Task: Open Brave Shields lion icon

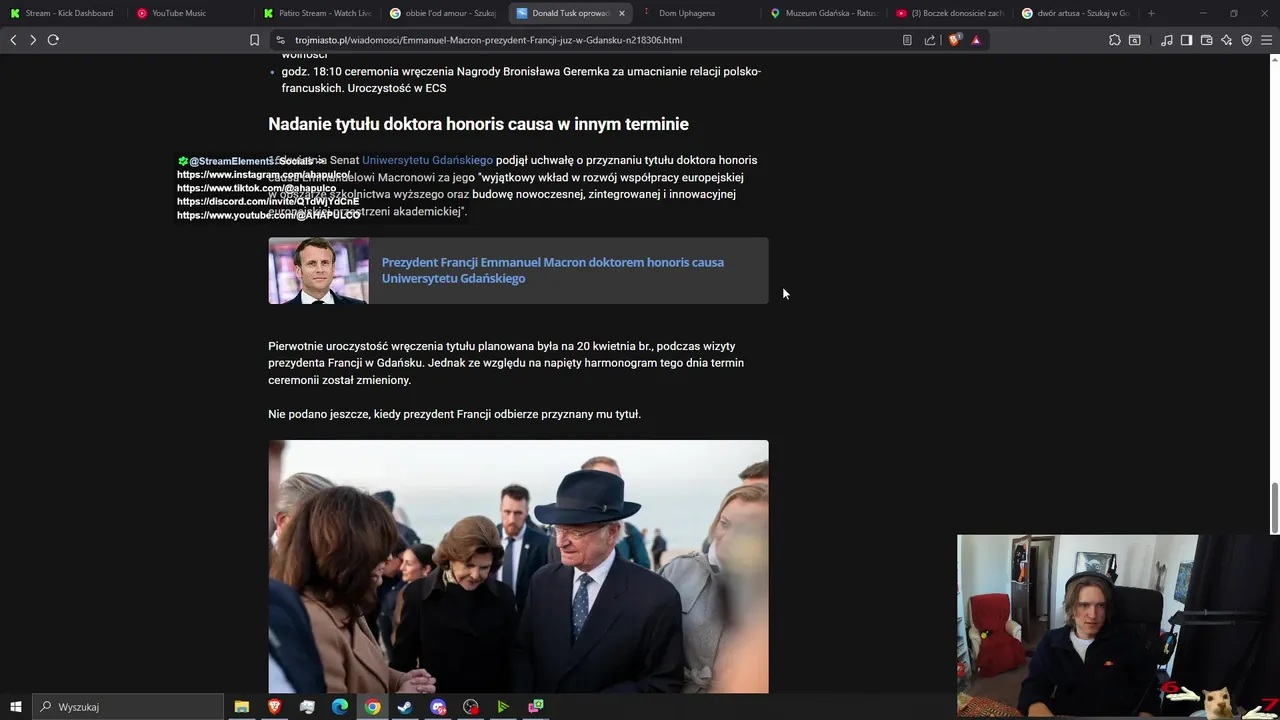Action: [954, 40]
